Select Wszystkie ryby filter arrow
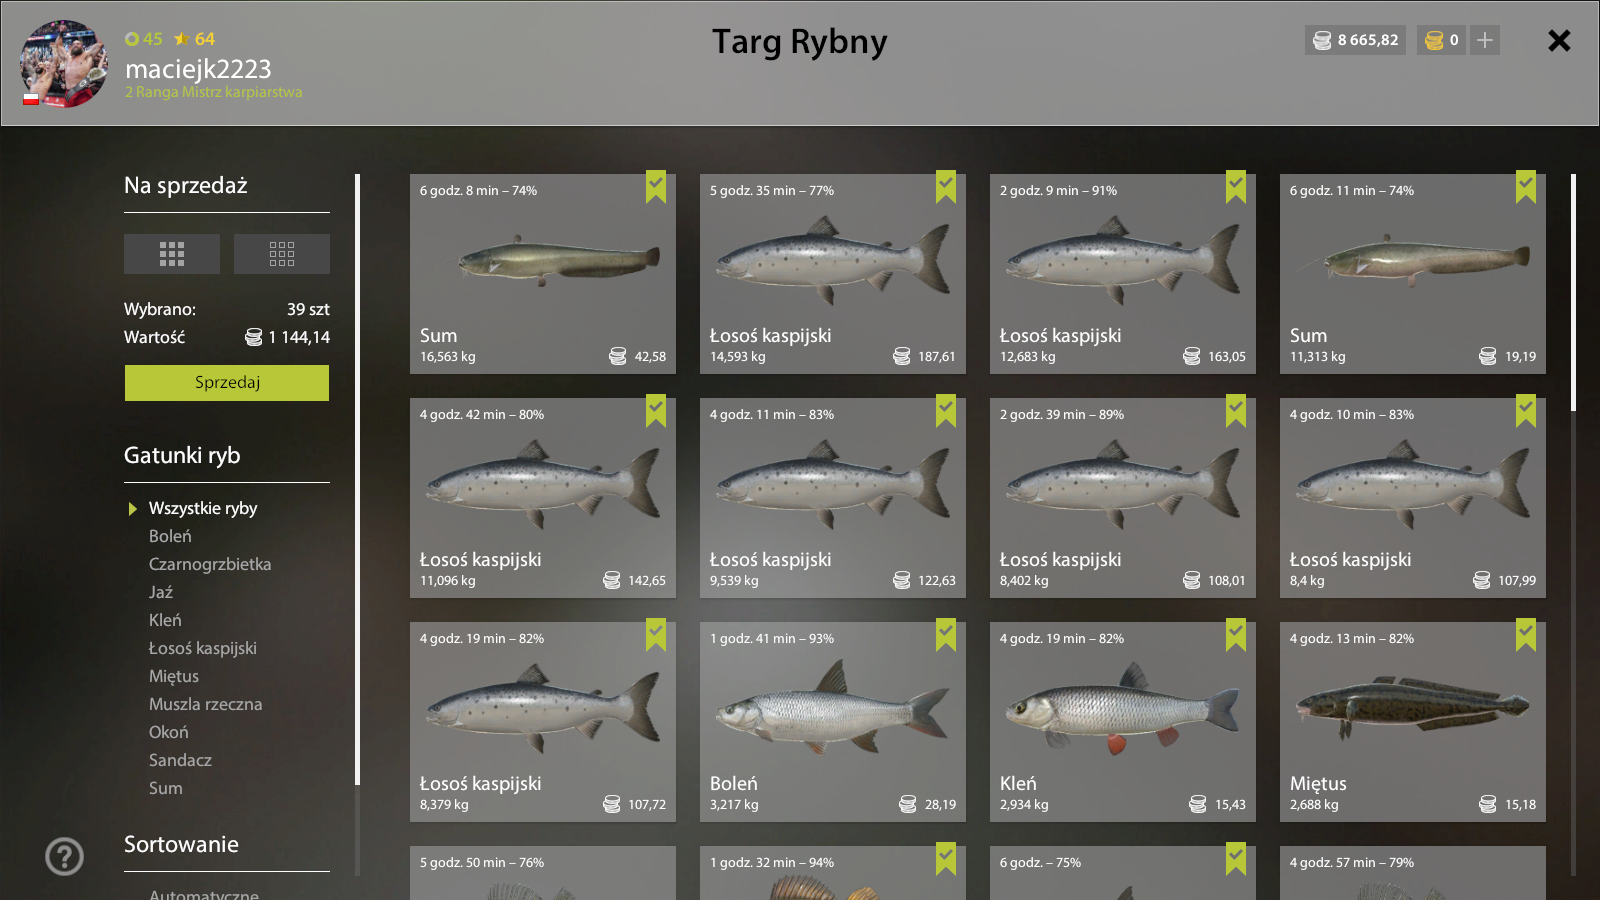1600x900 pixels. click(x=133, y=509)
